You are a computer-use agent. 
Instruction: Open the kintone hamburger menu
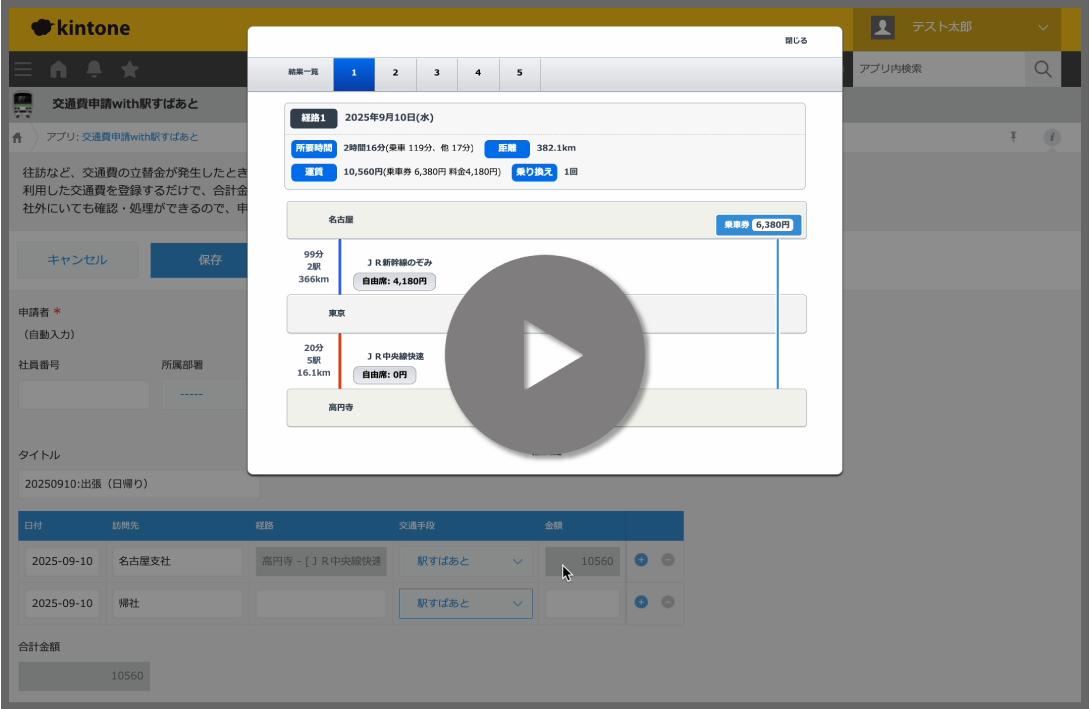pyautogui.click(x=23, y=69)
